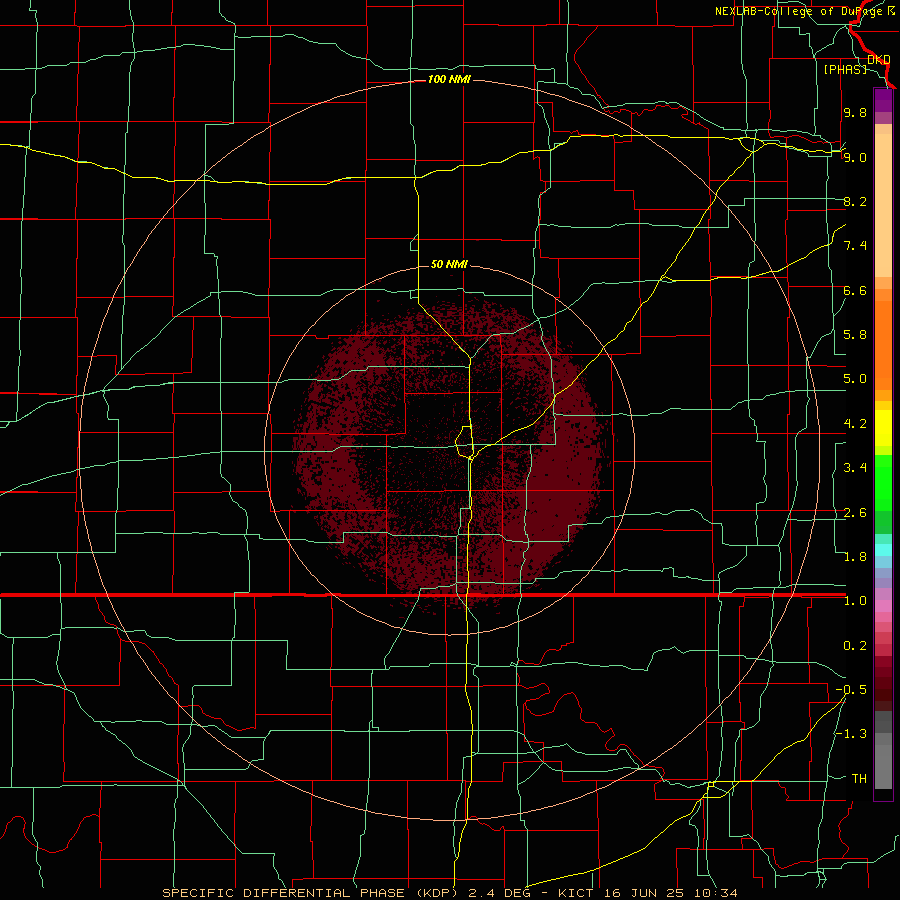Click the 9.0 scale value
The width and height of the screenshot is (900, 900).
tap(855, 157)
